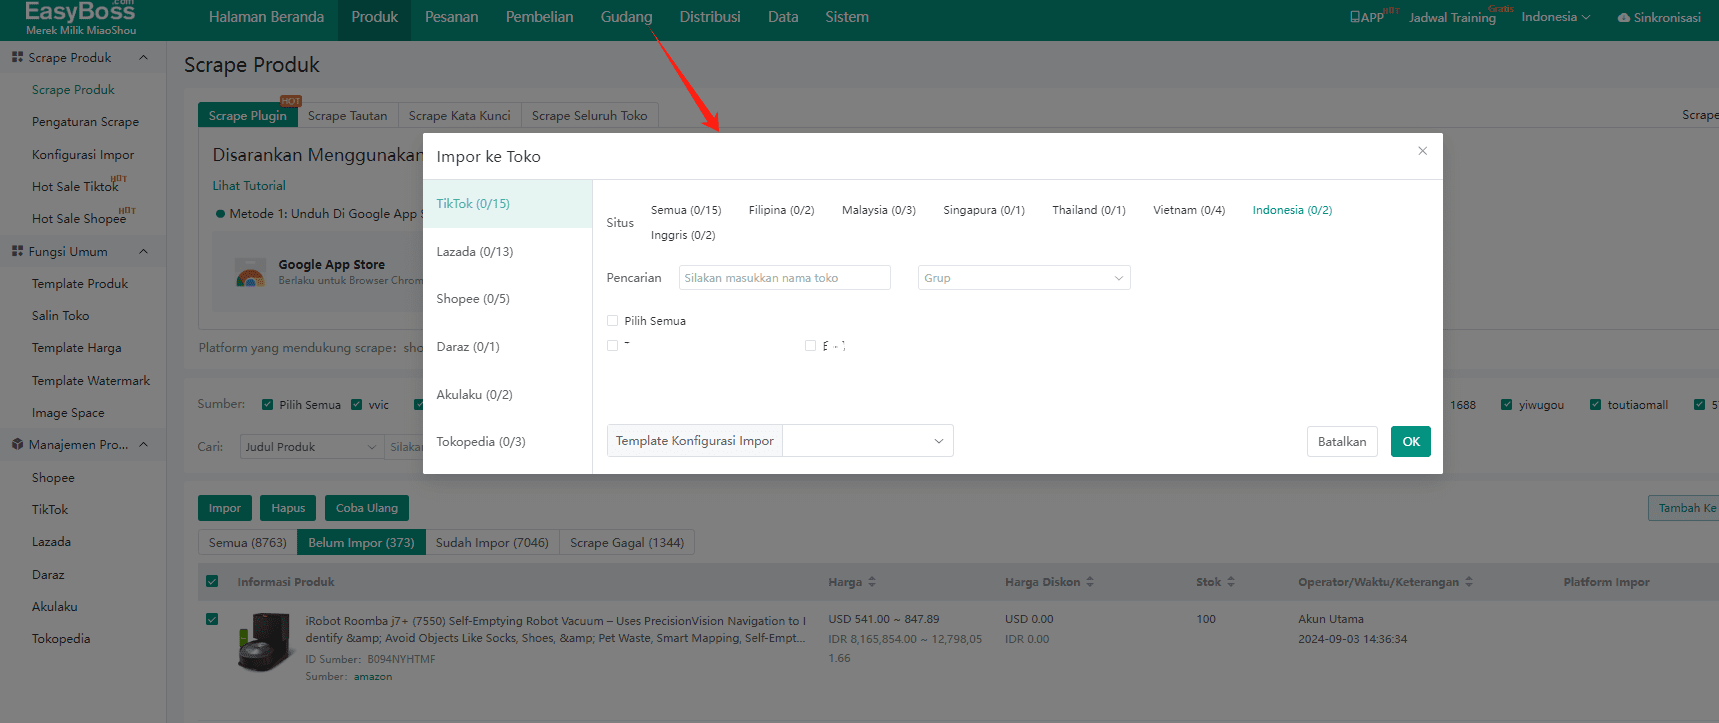The width and height of the screenshot is (1719, 723).
Task: Filter sites by Malaysia (0/3)
Action: coord(878,210)
